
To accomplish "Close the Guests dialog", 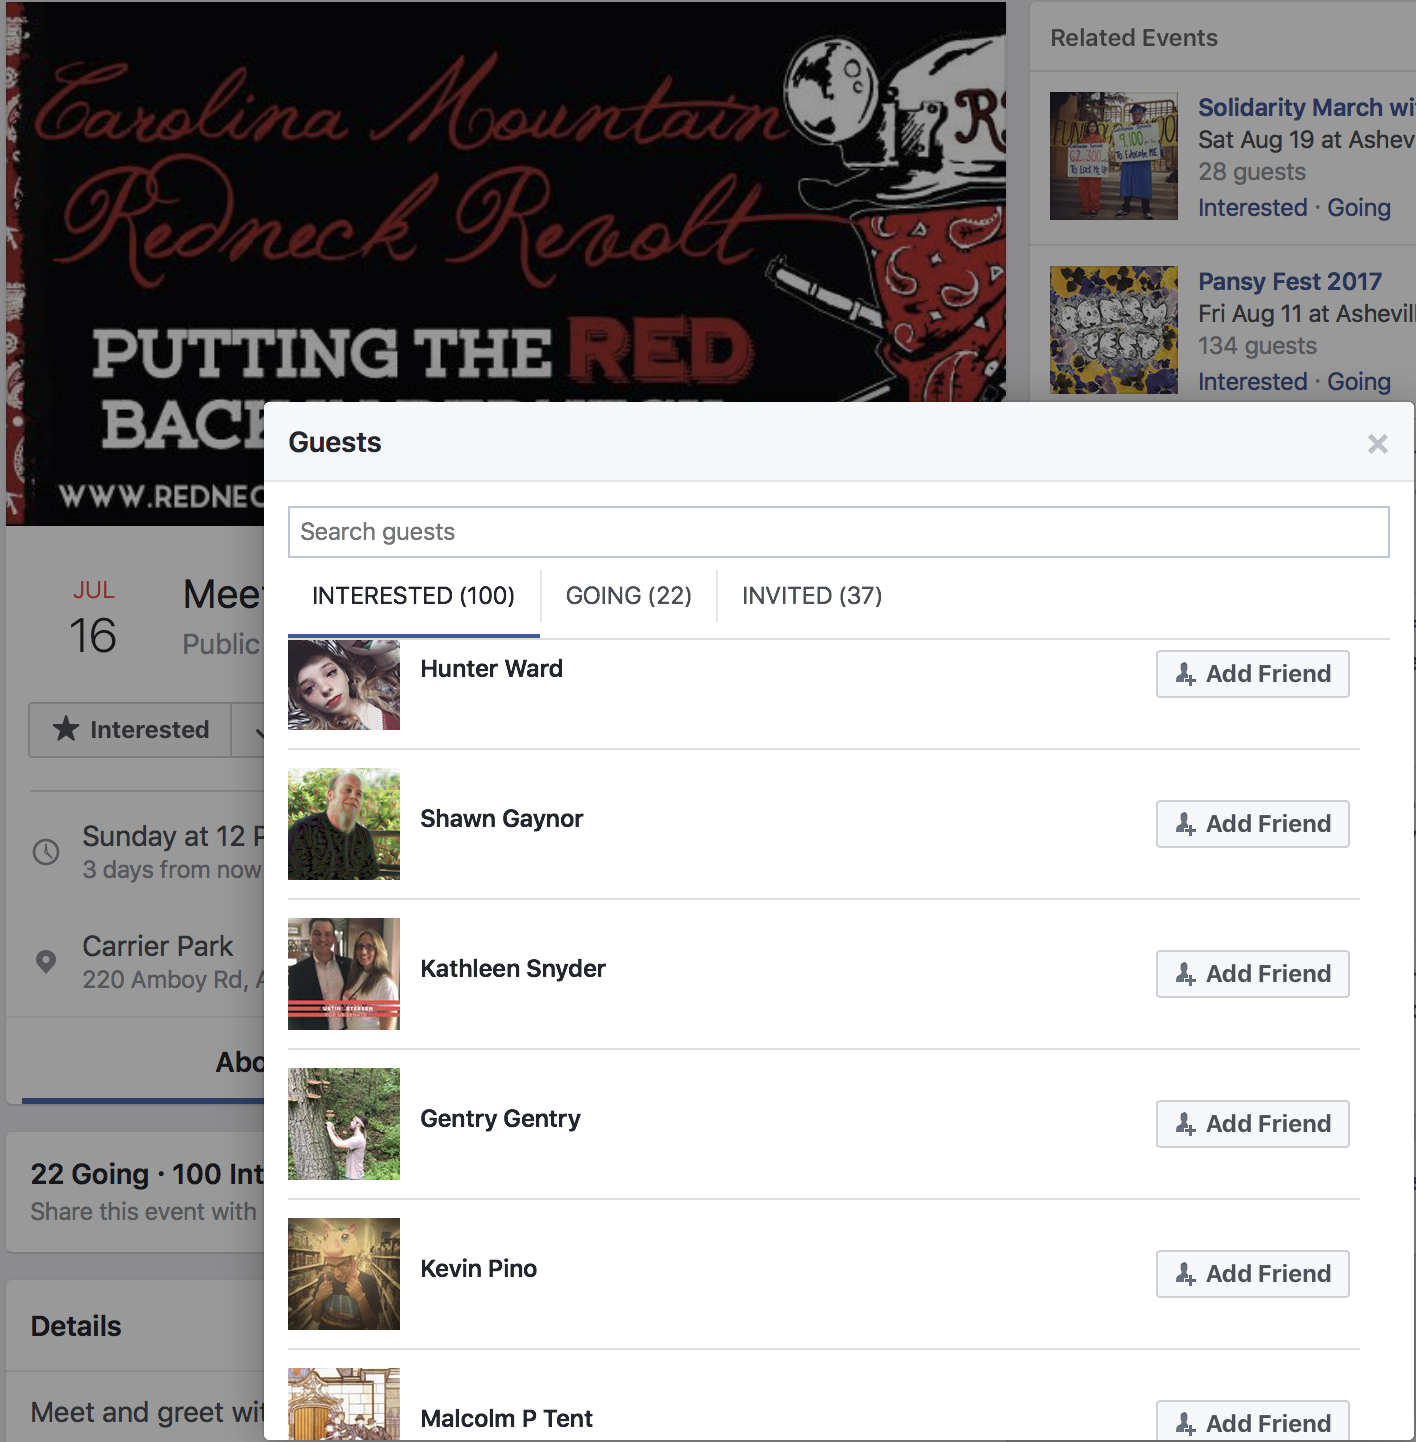I will [x=1377, y=444].
